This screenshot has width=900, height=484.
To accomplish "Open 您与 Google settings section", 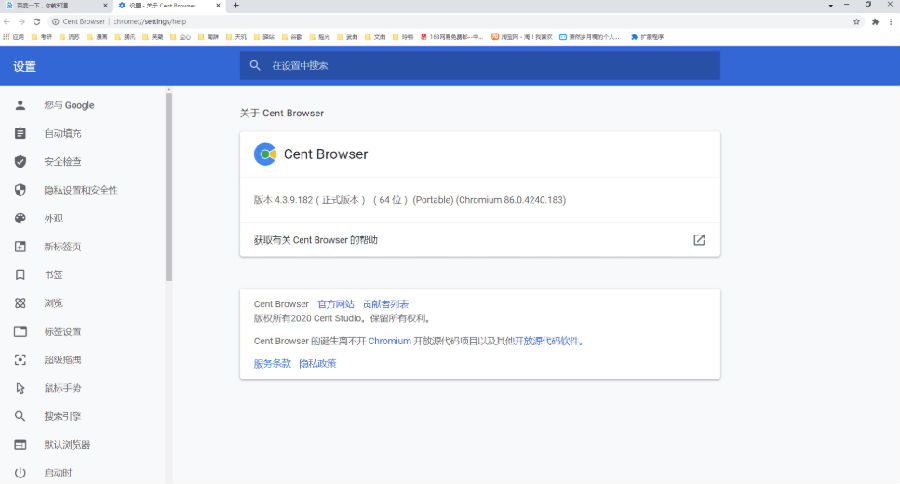I will [x=68, y=105].
